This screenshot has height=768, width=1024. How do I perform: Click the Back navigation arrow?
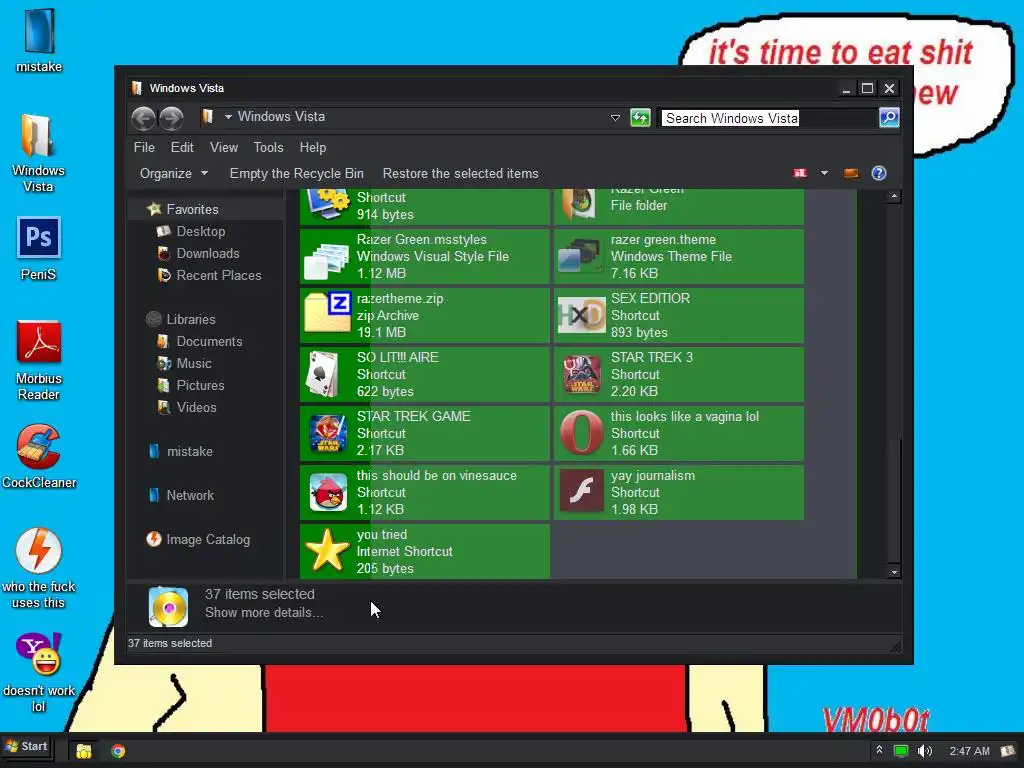pos(143,118)
